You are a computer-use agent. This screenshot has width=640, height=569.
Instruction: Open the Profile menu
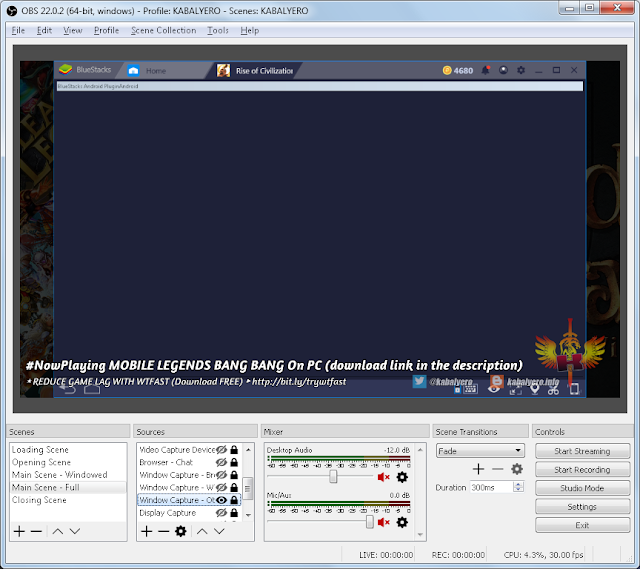[107, 30]
